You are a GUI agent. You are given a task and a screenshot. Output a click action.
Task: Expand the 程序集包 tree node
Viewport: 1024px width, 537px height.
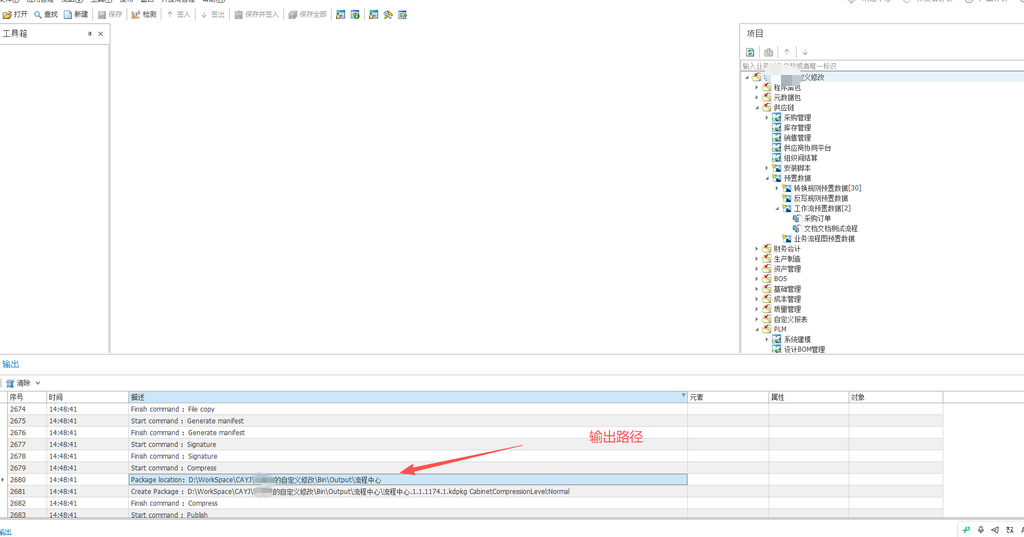tap(757, 88)
